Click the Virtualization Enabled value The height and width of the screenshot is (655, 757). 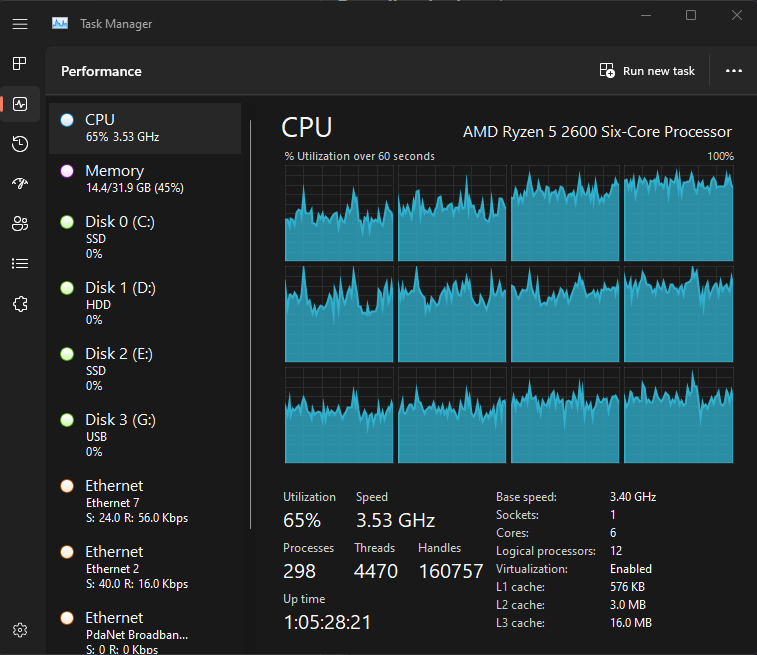tap(631, 569)
